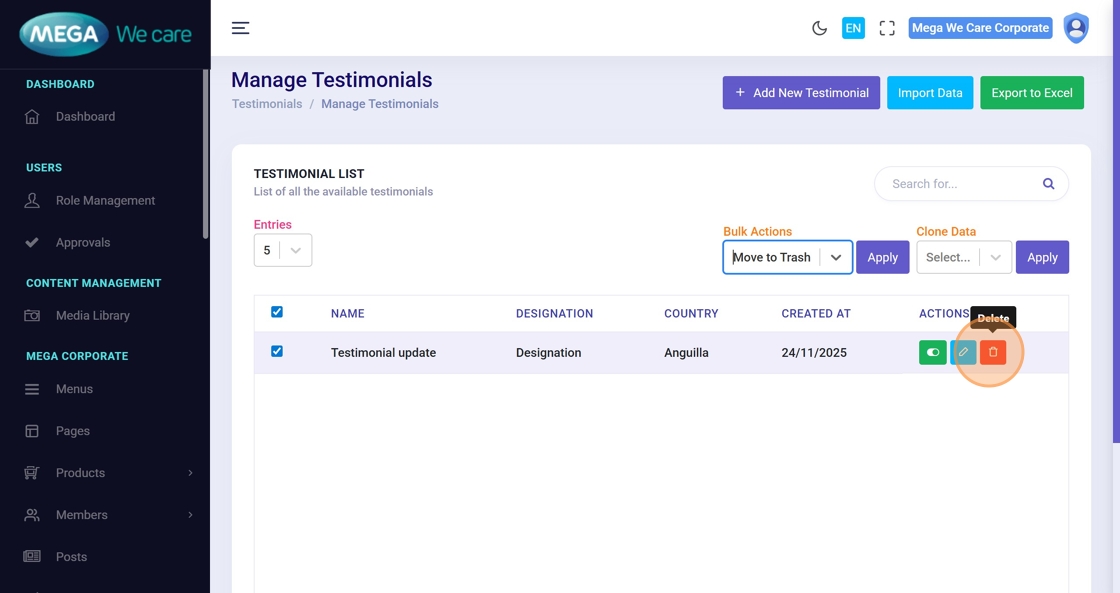Open Role Management in sidebar
Image resolution: width=1120 pixels, height=593 pixels.
pos(105,200)
